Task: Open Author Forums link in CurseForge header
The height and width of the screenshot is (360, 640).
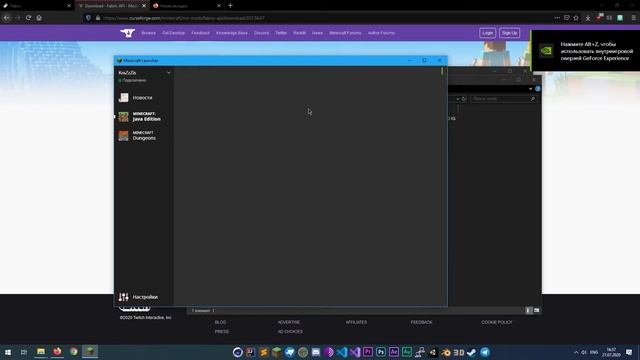Action: click(x=381, y=33)
